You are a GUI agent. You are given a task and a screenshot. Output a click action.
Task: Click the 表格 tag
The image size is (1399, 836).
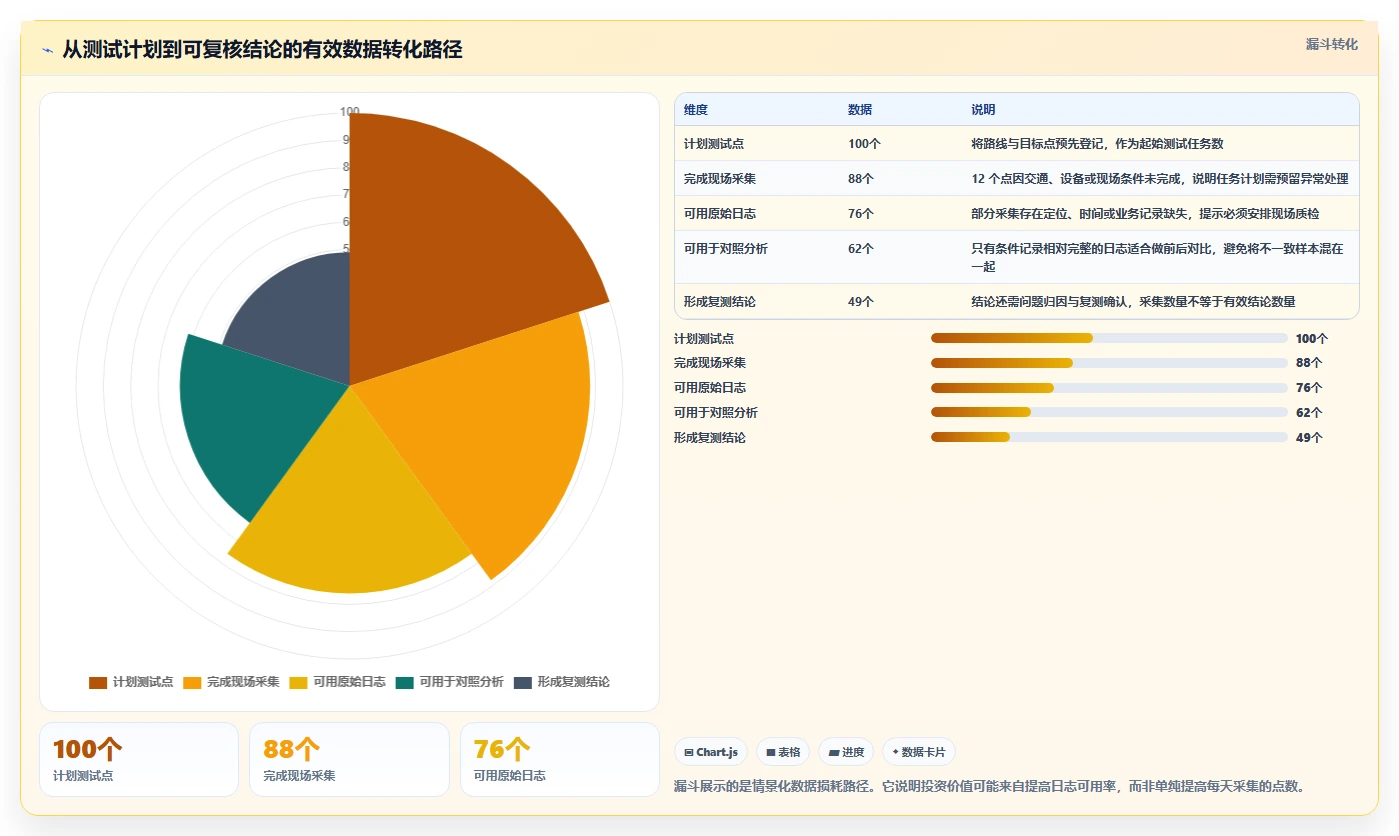coord(783,752)
